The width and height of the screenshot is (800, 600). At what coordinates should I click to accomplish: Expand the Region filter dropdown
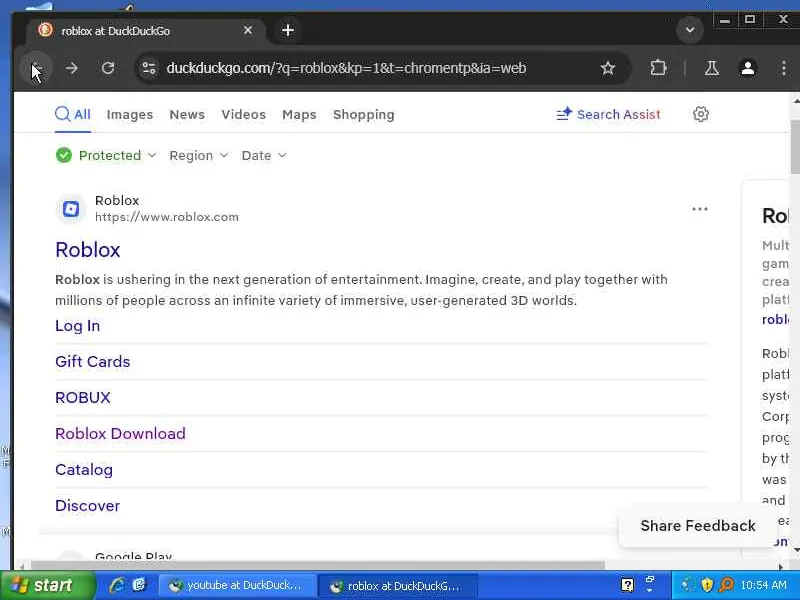click(198, 155)
